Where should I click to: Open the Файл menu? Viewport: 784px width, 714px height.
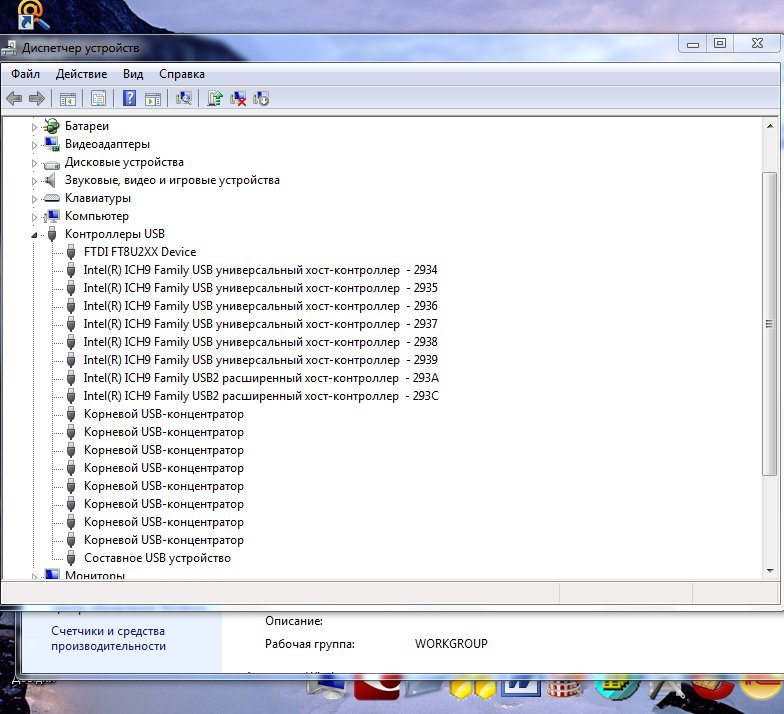pos(26,74)
